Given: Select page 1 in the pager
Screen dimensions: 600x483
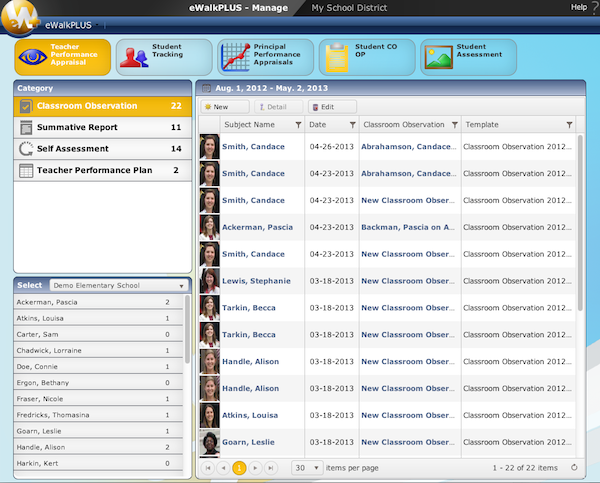Looking at the screenshot, I should [x=239, y=468].
